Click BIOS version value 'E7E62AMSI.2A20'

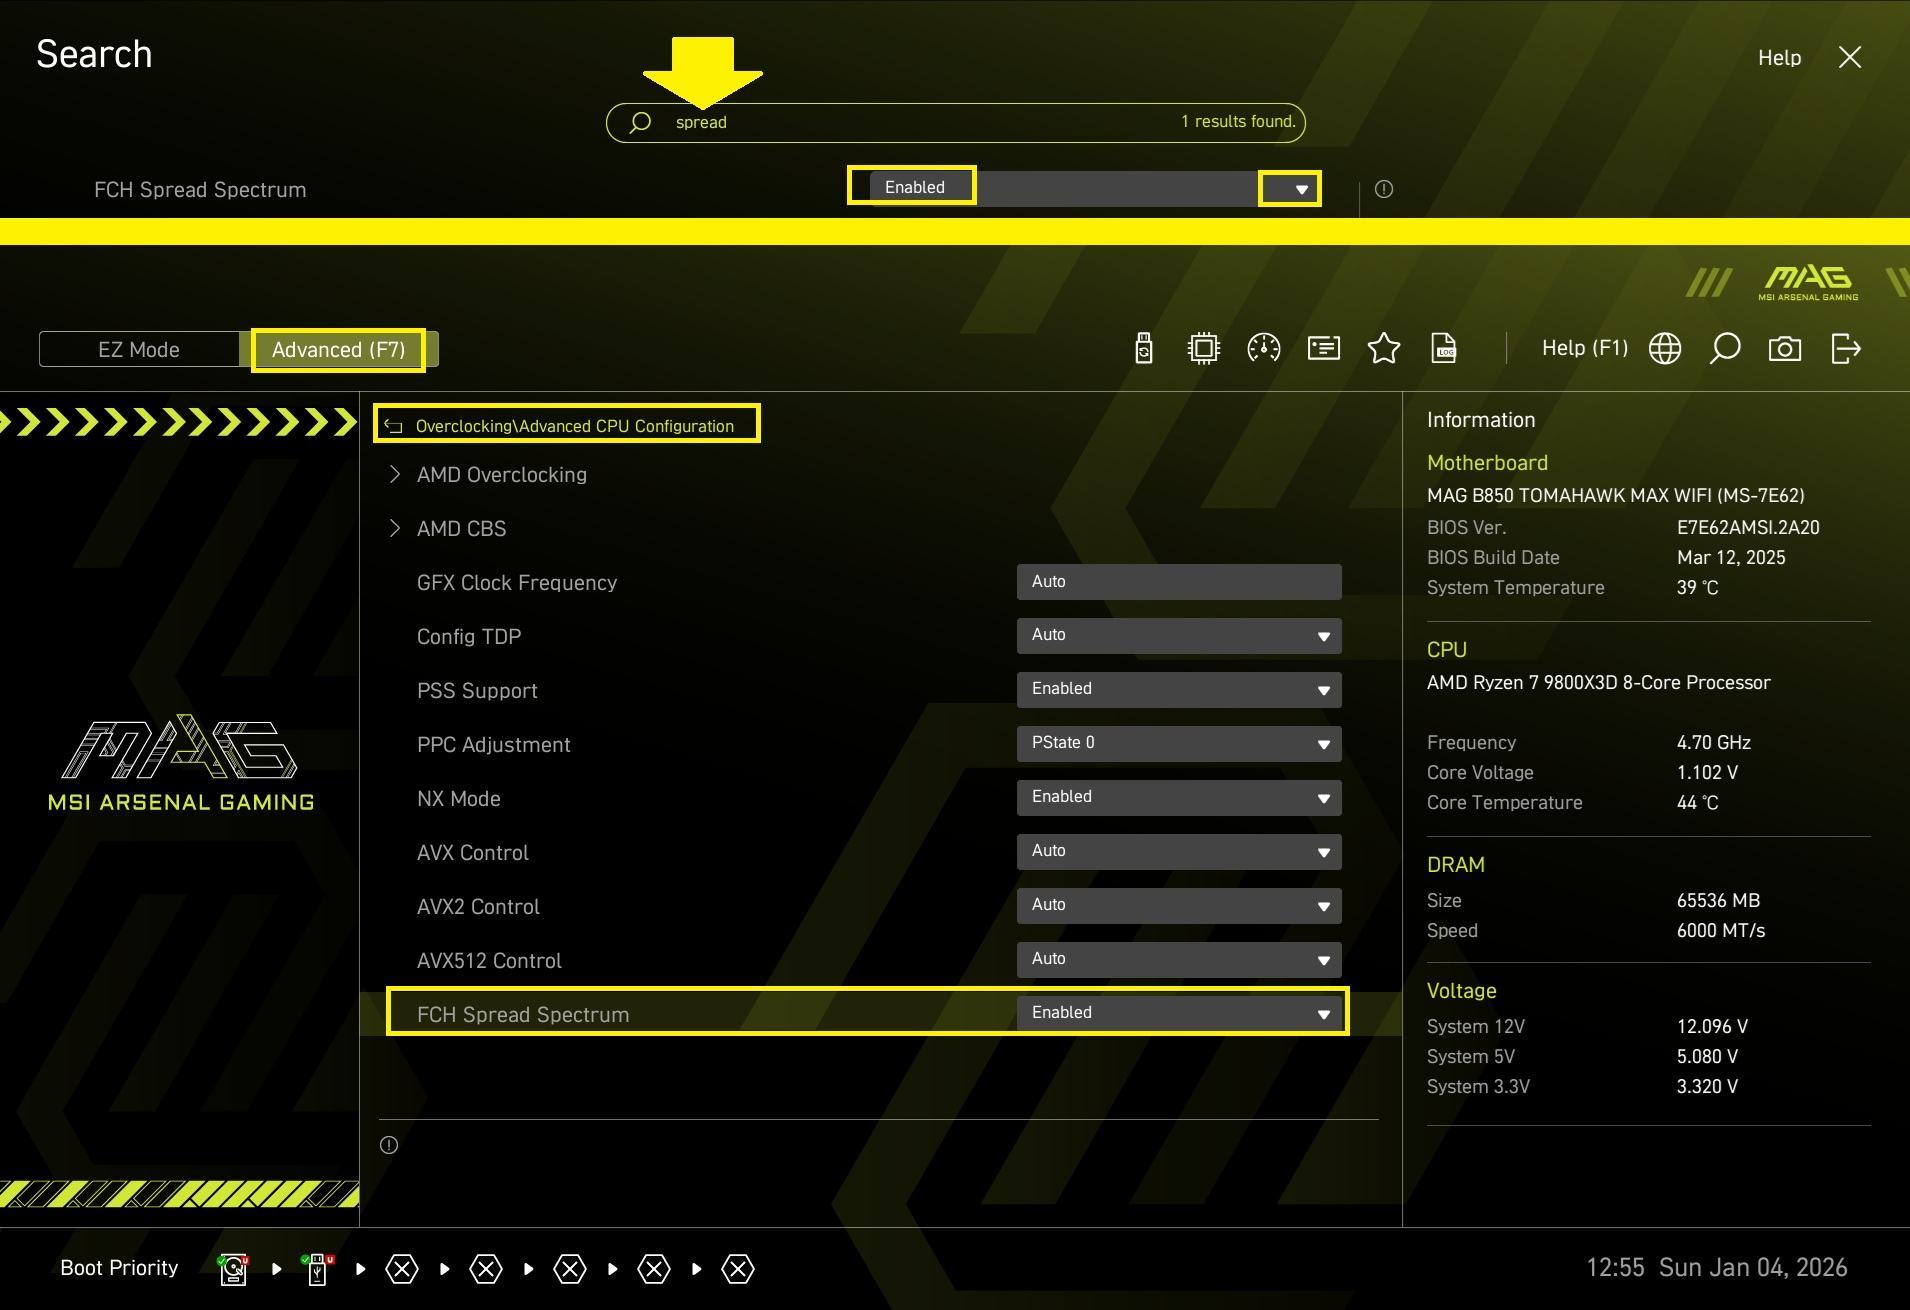[1748, 528]
